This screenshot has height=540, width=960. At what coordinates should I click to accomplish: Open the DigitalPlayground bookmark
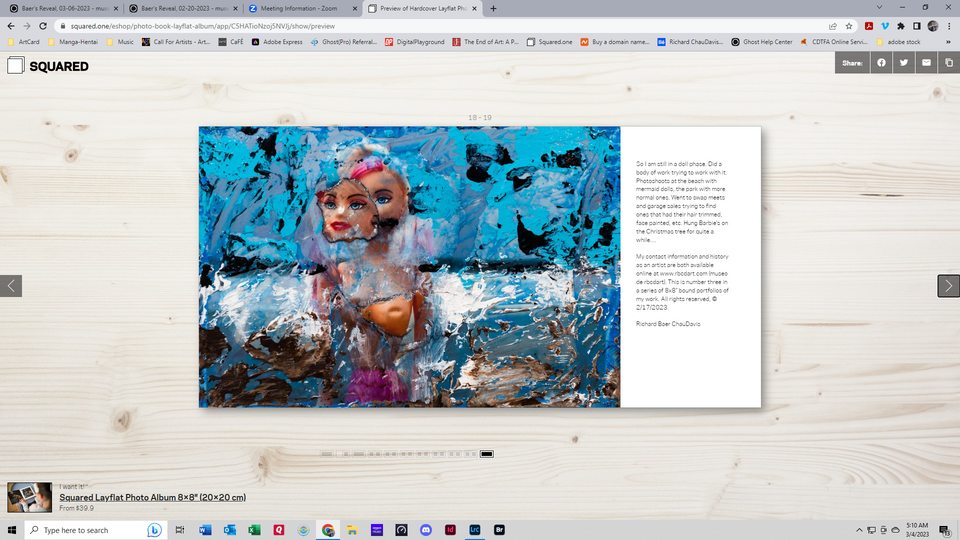click(x=414, y=42)
